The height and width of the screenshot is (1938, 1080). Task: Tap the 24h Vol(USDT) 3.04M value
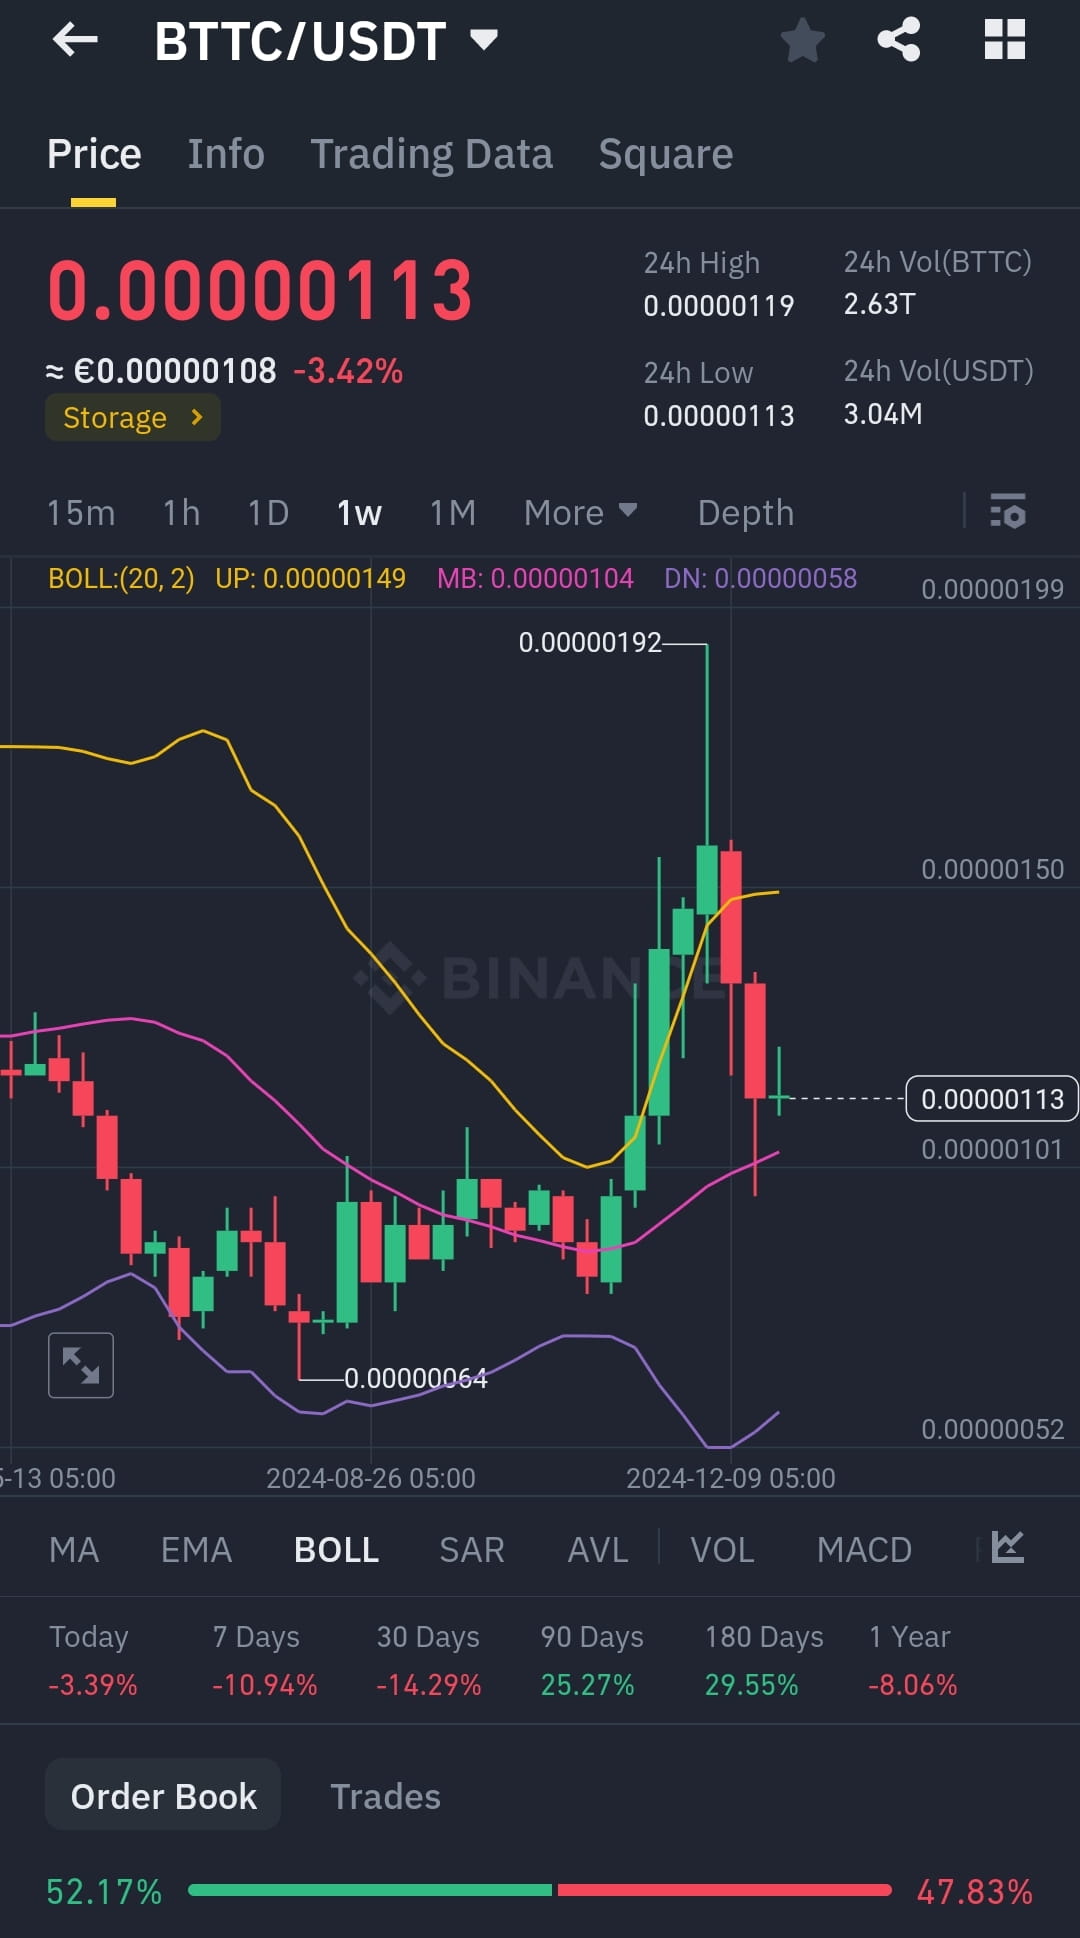883,414
